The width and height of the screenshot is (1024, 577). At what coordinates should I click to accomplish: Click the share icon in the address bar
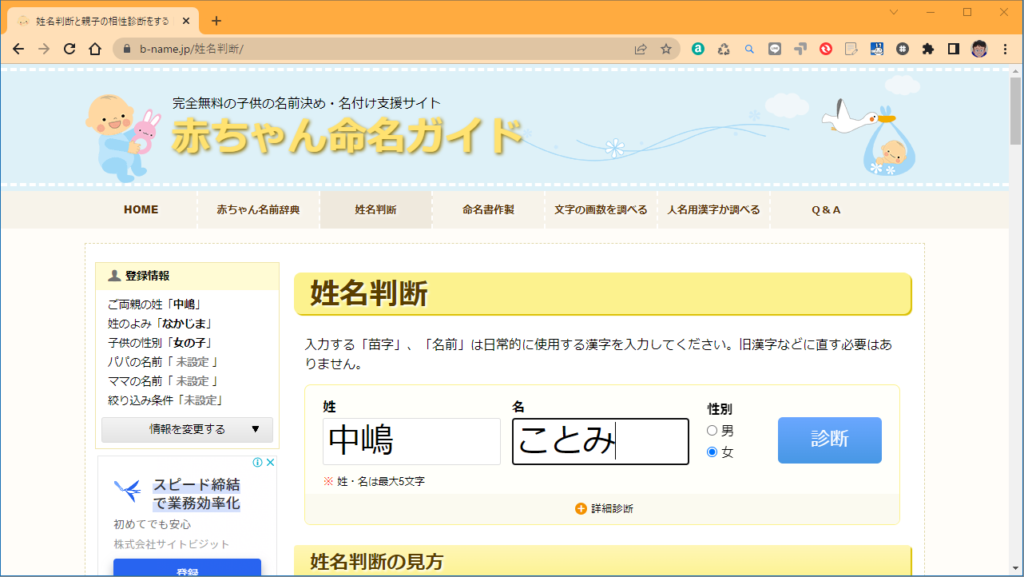639,47
